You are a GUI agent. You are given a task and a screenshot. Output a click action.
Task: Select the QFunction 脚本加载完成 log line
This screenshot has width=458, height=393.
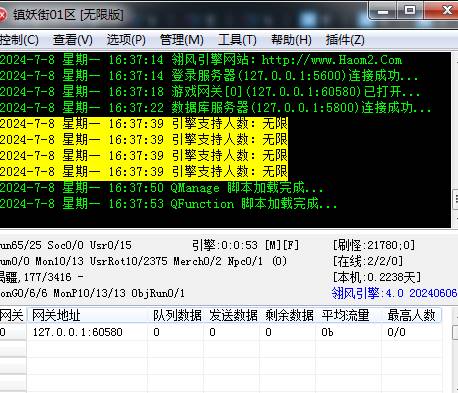pyautogui.click(x=169, y=204)
